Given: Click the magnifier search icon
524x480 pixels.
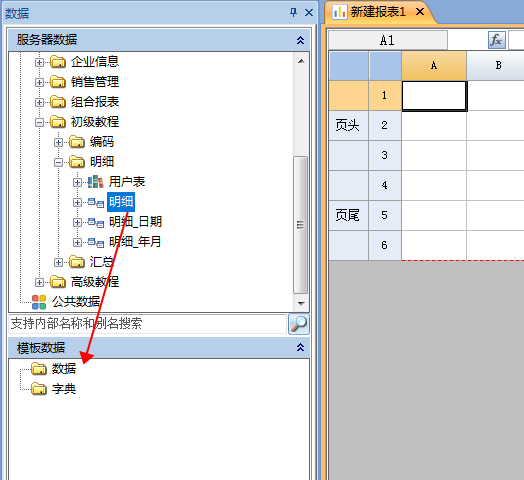Looking at the screenshot, I should (x=298, y=324).
